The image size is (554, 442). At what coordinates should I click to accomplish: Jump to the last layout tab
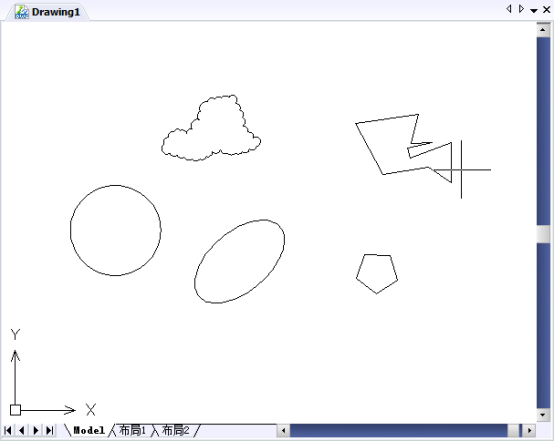click(50, 430)
